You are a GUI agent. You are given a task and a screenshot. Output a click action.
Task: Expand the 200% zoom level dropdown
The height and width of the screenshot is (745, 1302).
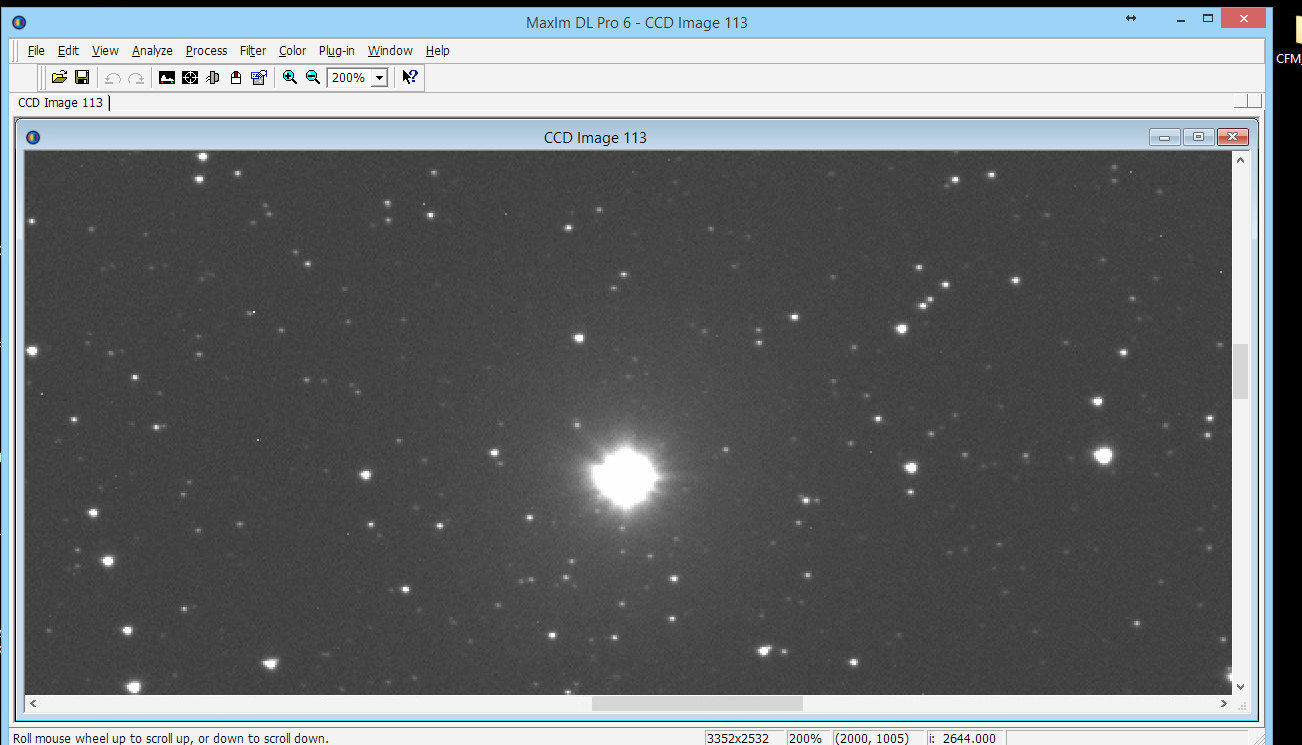[x=380, y=78]
